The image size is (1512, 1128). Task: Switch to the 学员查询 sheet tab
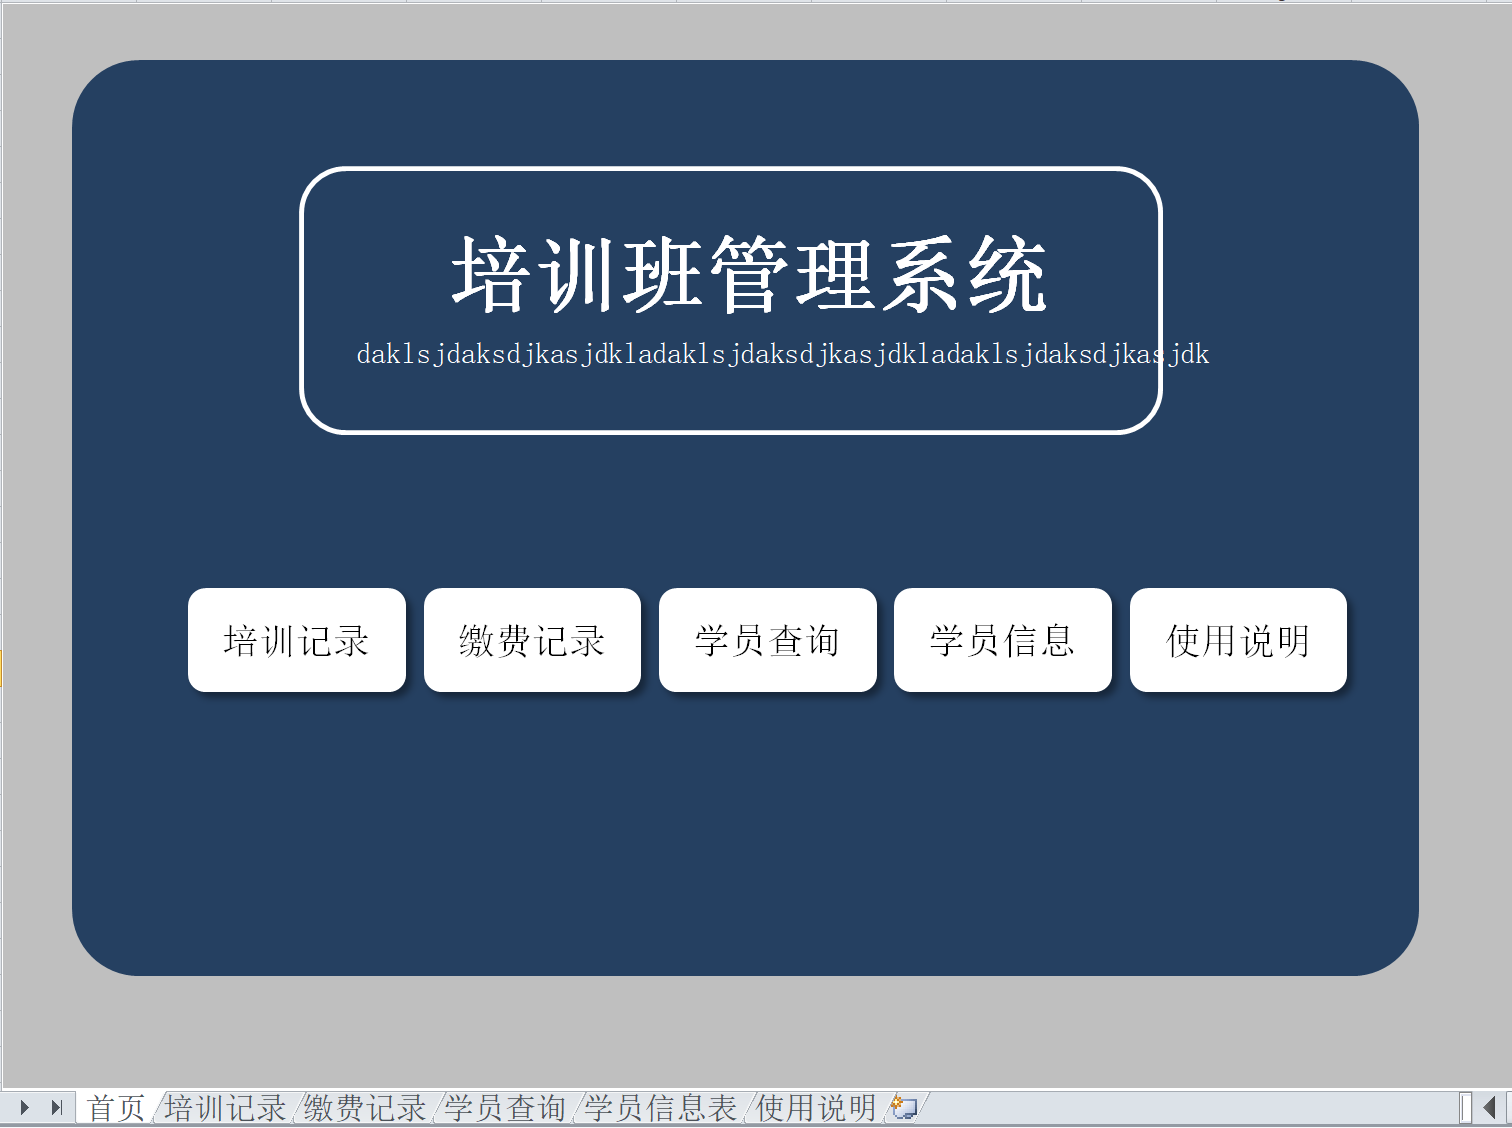click(x=506, y=1108)
